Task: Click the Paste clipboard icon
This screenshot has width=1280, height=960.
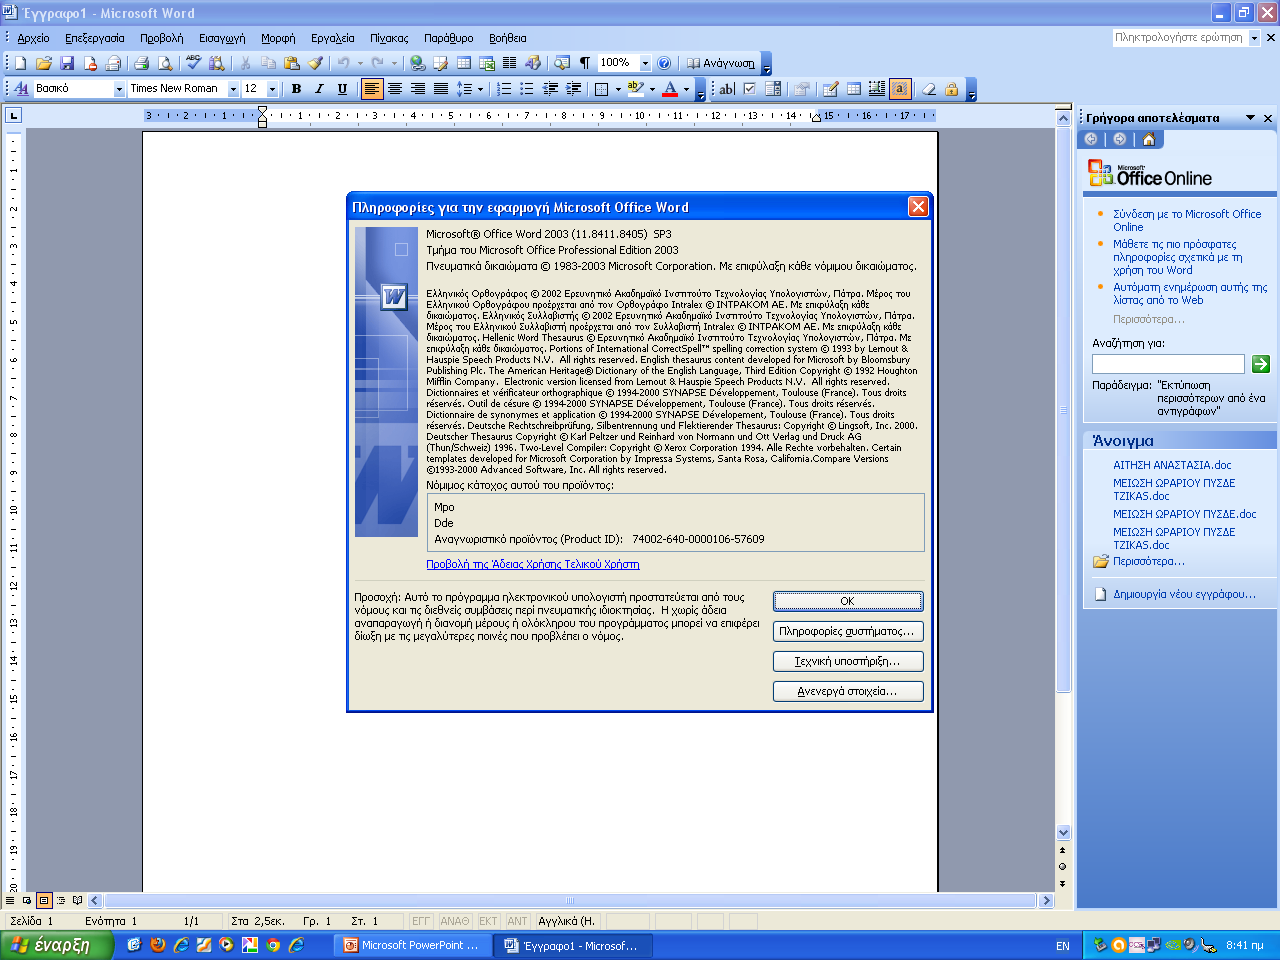Action: click(292, 63)
